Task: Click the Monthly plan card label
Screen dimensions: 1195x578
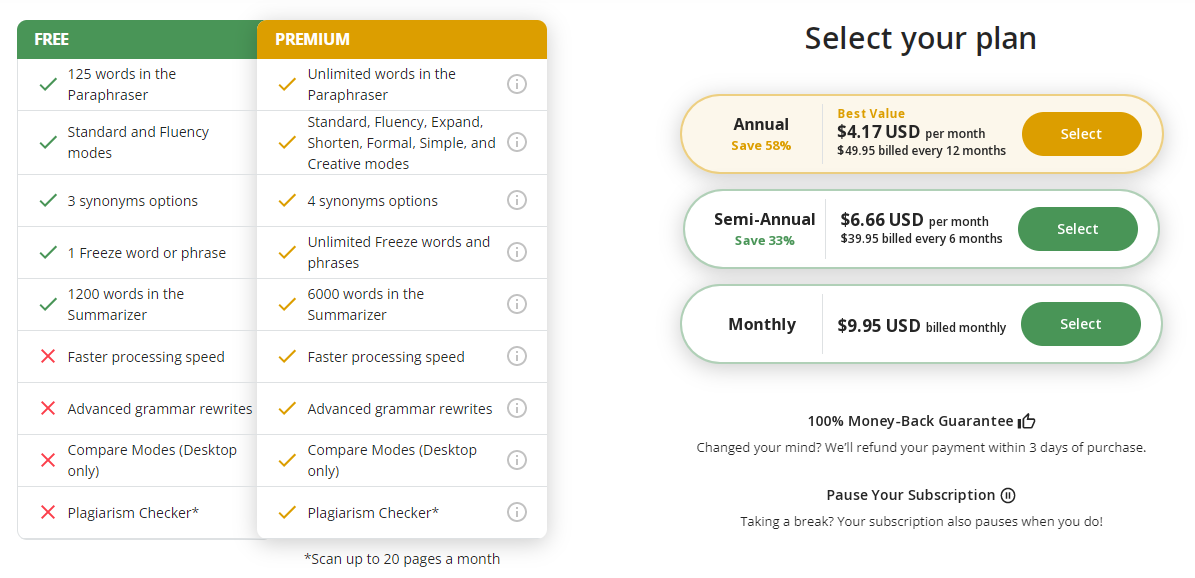Action: [762, 324]
